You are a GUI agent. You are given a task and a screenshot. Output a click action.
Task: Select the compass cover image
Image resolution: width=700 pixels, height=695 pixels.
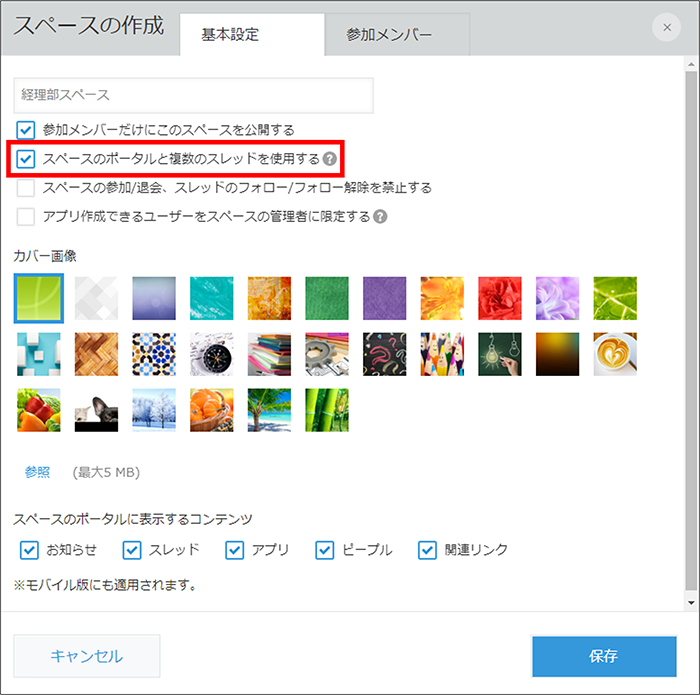pos(212,354)
